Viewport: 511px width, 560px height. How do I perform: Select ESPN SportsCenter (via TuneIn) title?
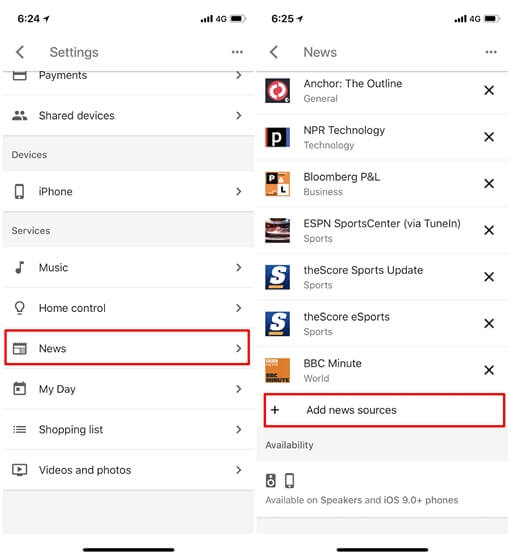pos(382,223)
